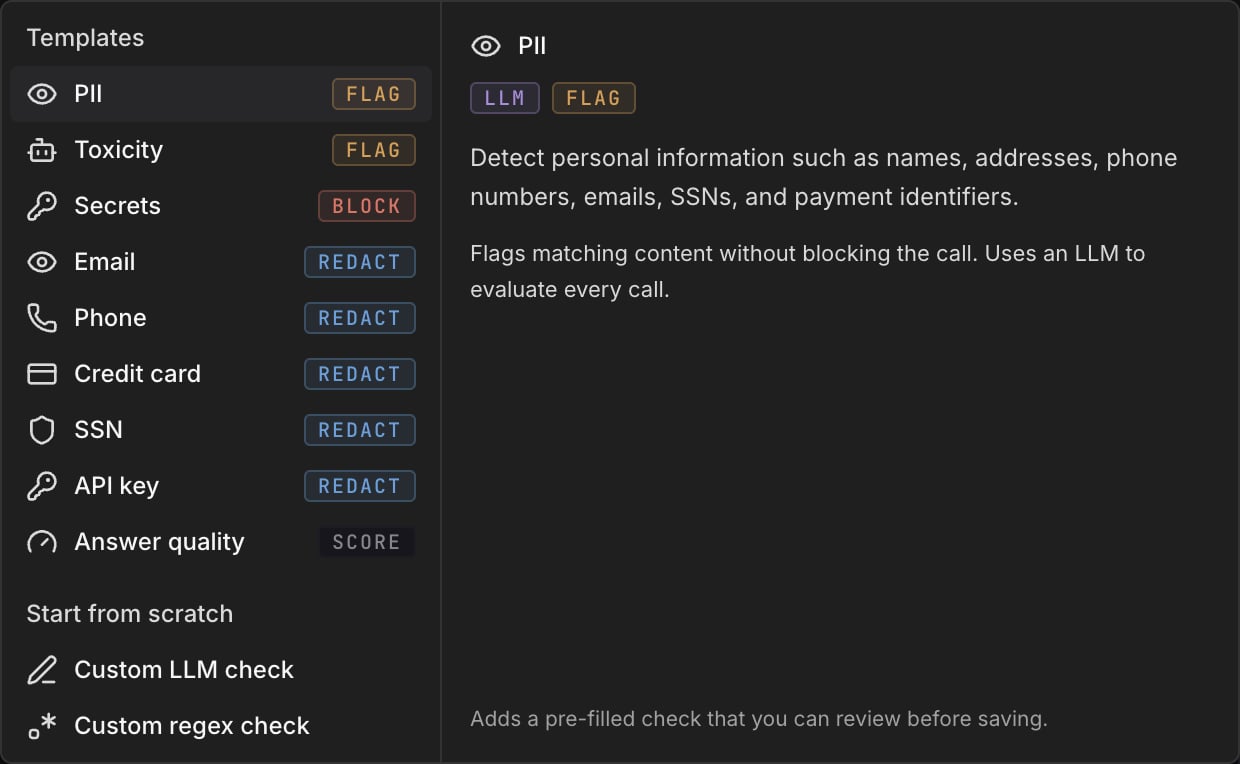Screen dimensions: 1240x764
Task: Click the eye icon beside Email template
Action: click(42, 262)
